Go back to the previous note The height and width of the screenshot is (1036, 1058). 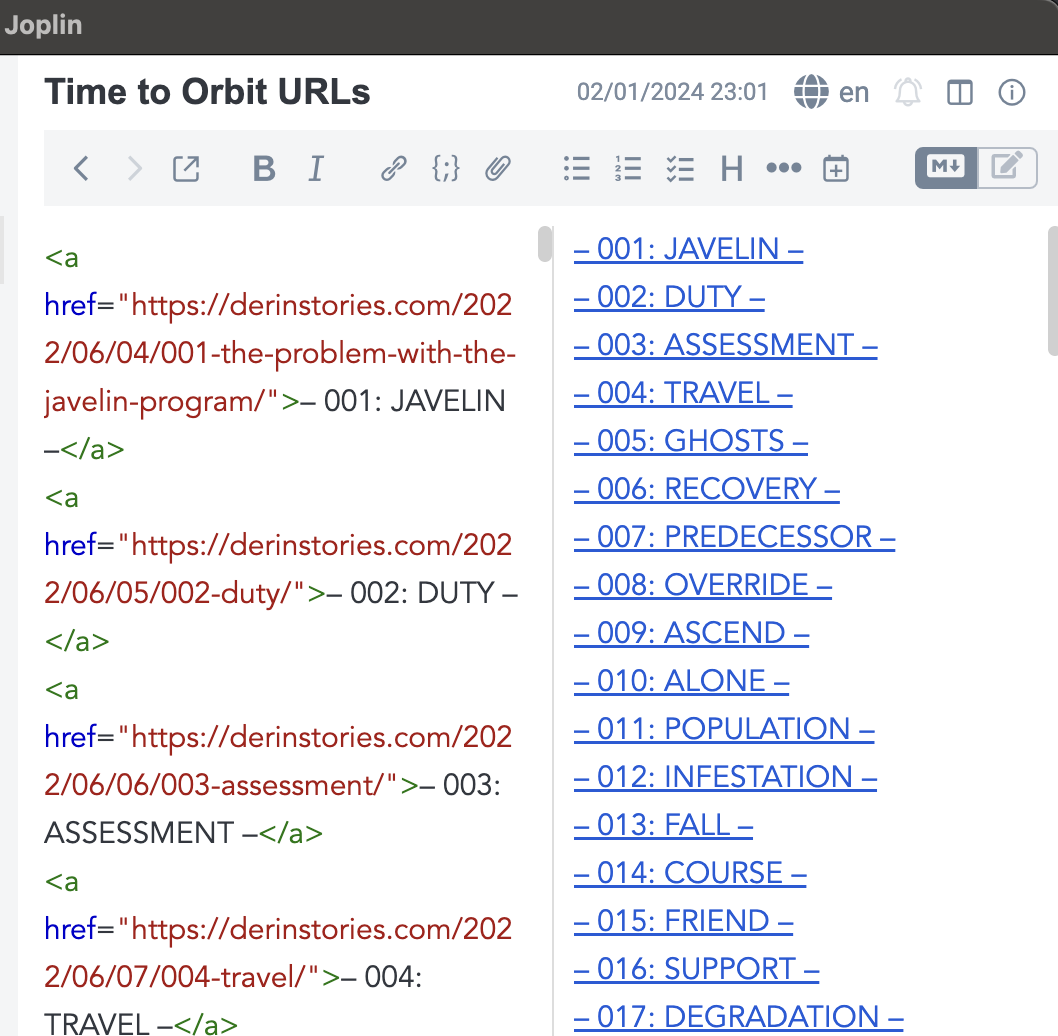click(x=81, y=168)
